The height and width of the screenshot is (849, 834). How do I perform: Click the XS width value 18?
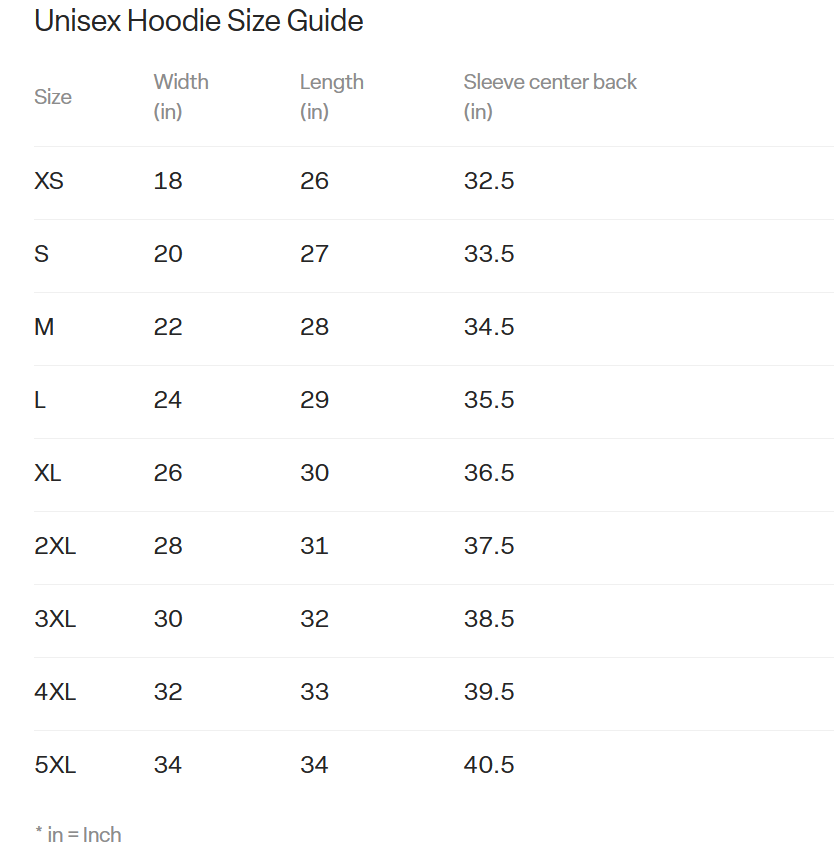pos(168,181)
